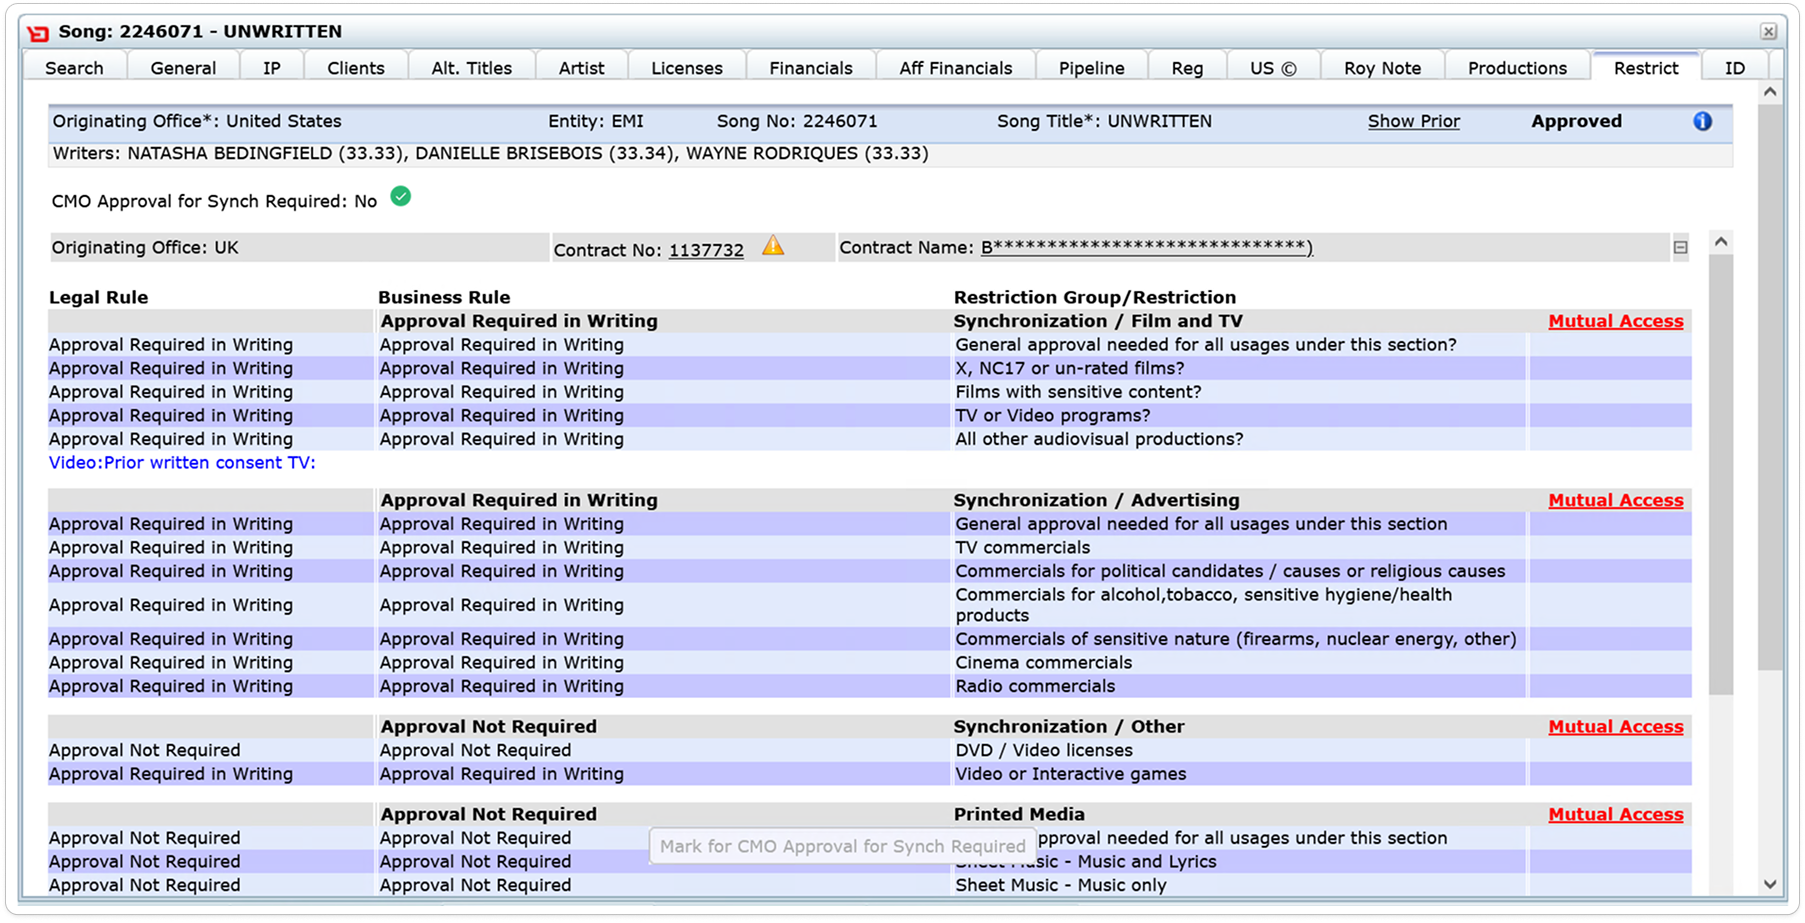This screenshot has height=923, width=1805.
Task: Click the Synchronization / Advertising group header
Action: (x=1096, y=500)
